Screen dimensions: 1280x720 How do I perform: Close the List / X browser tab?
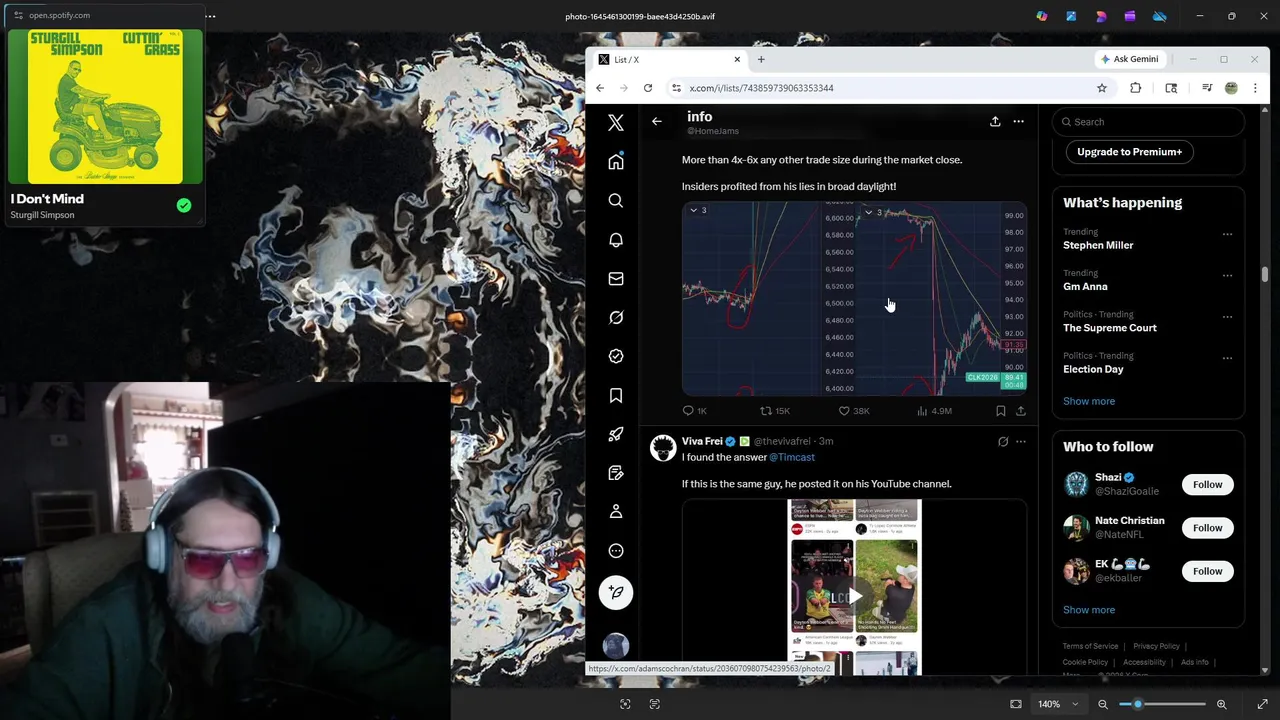pos(737,60)
